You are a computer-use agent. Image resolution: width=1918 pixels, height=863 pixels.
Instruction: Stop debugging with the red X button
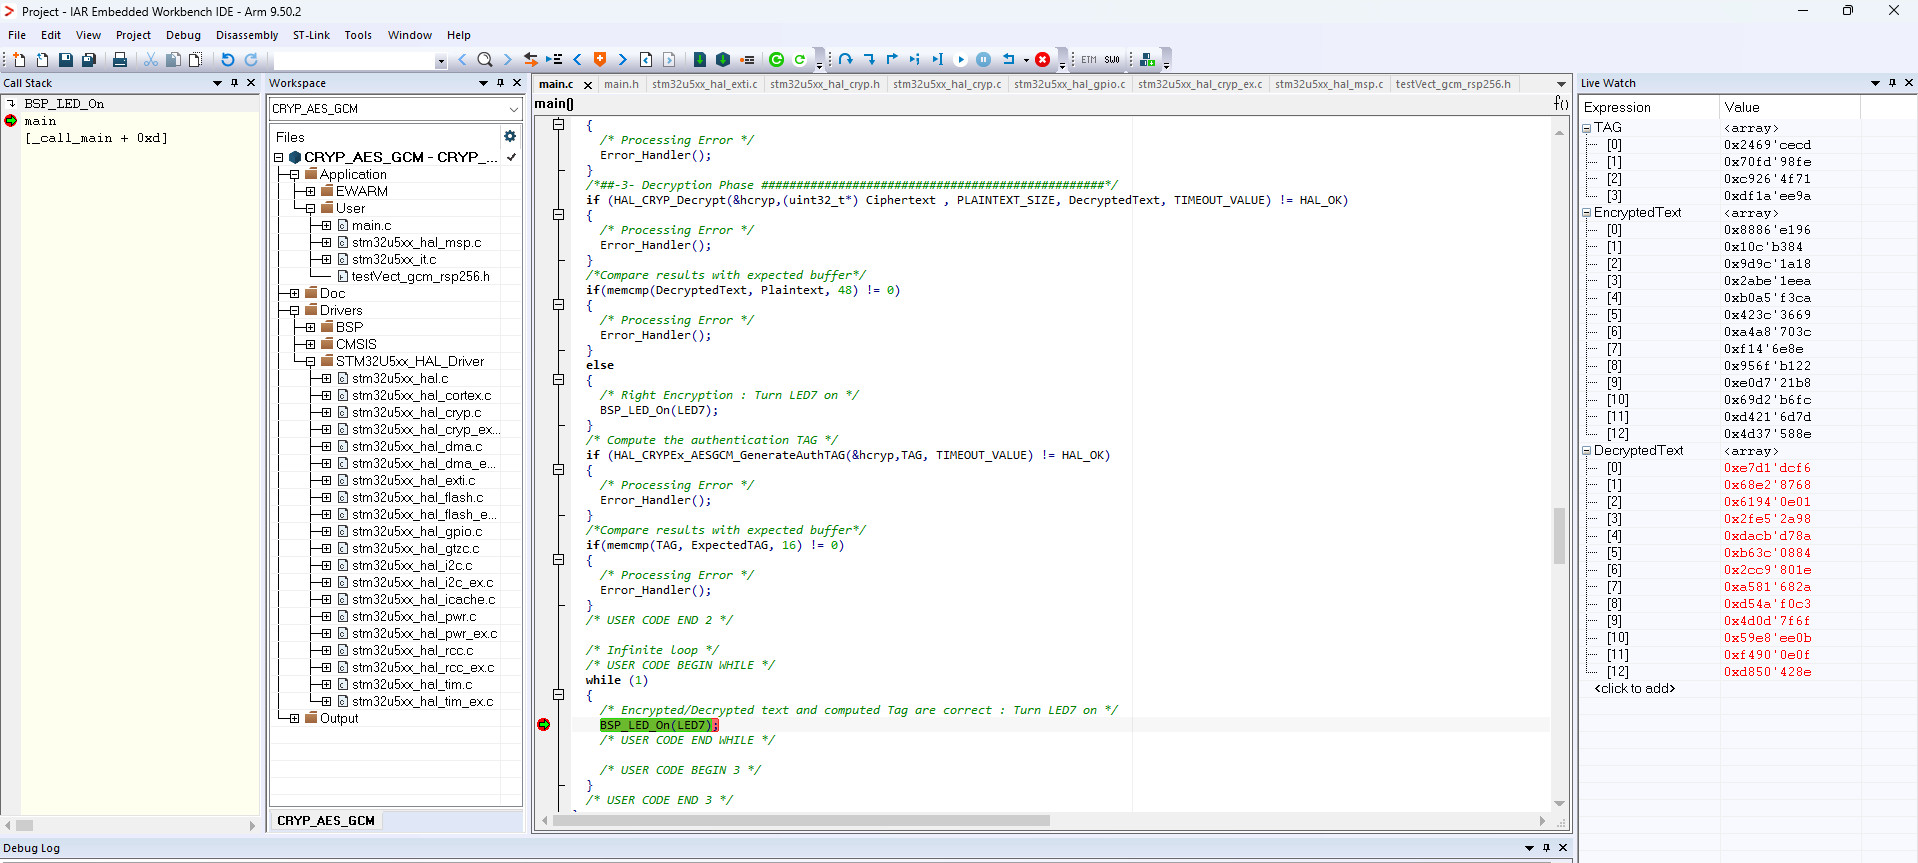pos(1042,60)
